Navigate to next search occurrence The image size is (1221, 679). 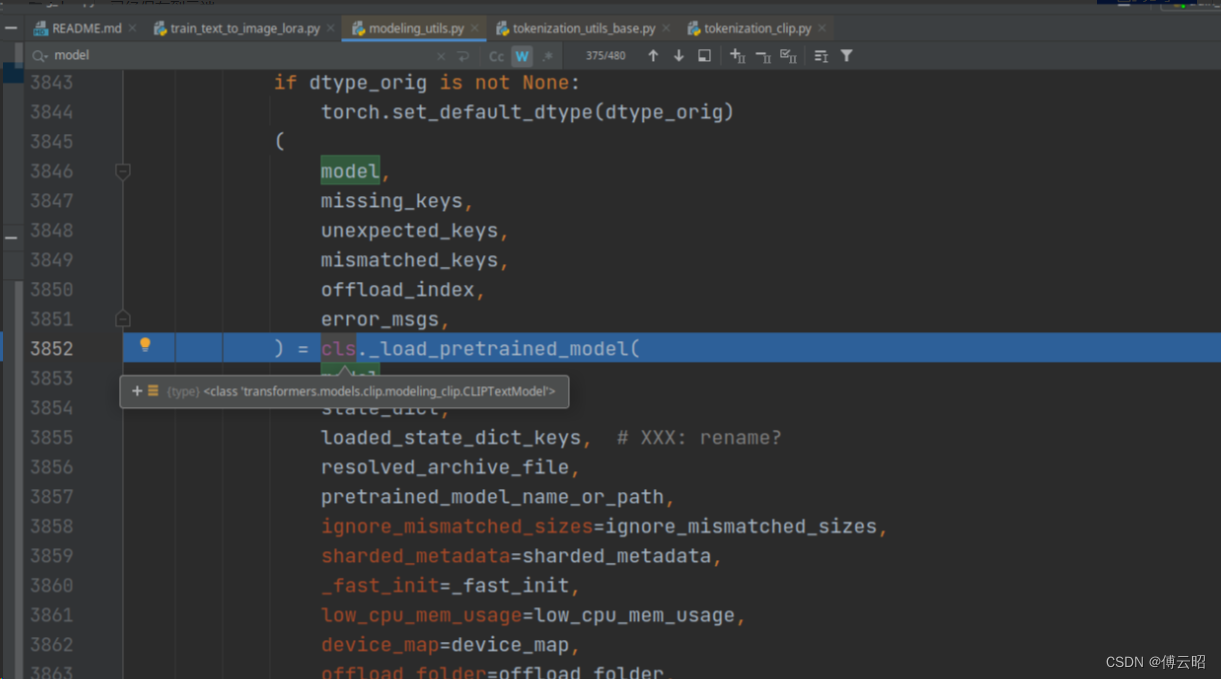[678, 56]
